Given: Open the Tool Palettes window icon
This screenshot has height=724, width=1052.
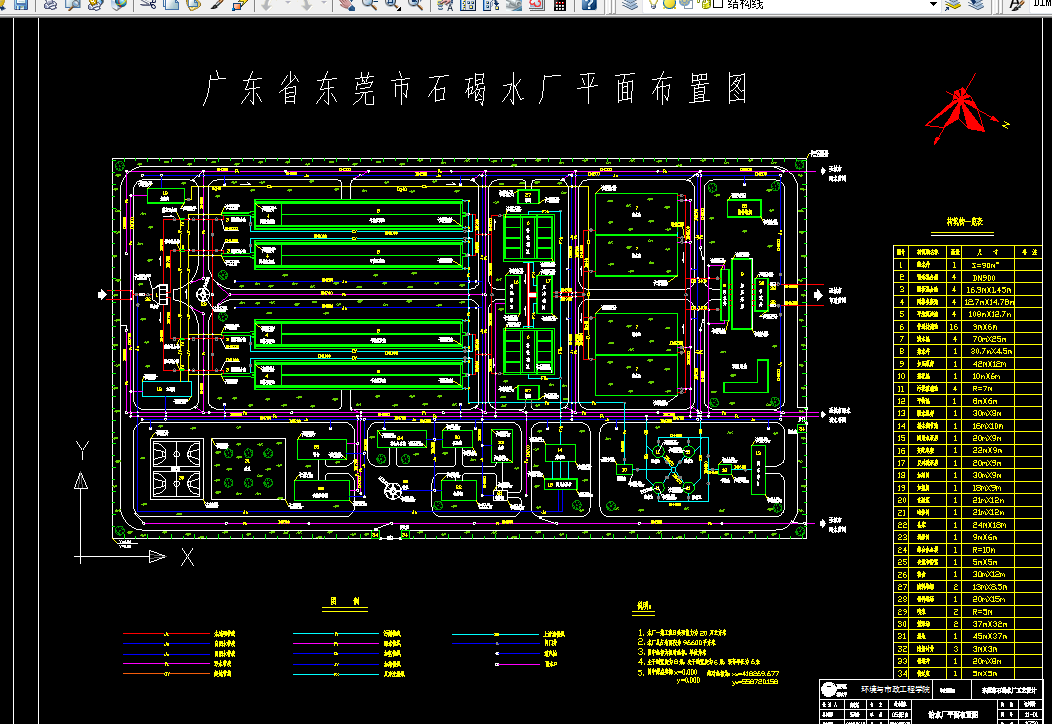Looking at the screenshot, I should click(x=491, y=4).
